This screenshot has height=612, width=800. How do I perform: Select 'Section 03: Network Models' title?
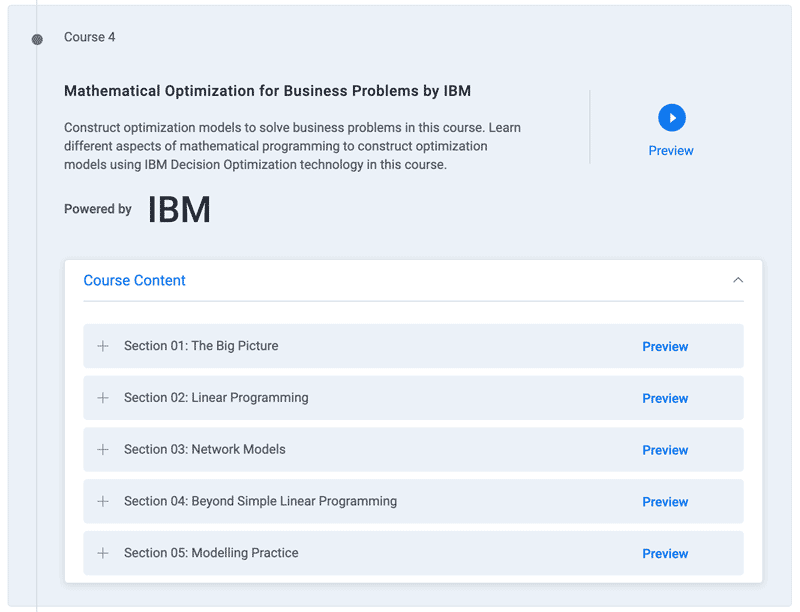point(205,449)
